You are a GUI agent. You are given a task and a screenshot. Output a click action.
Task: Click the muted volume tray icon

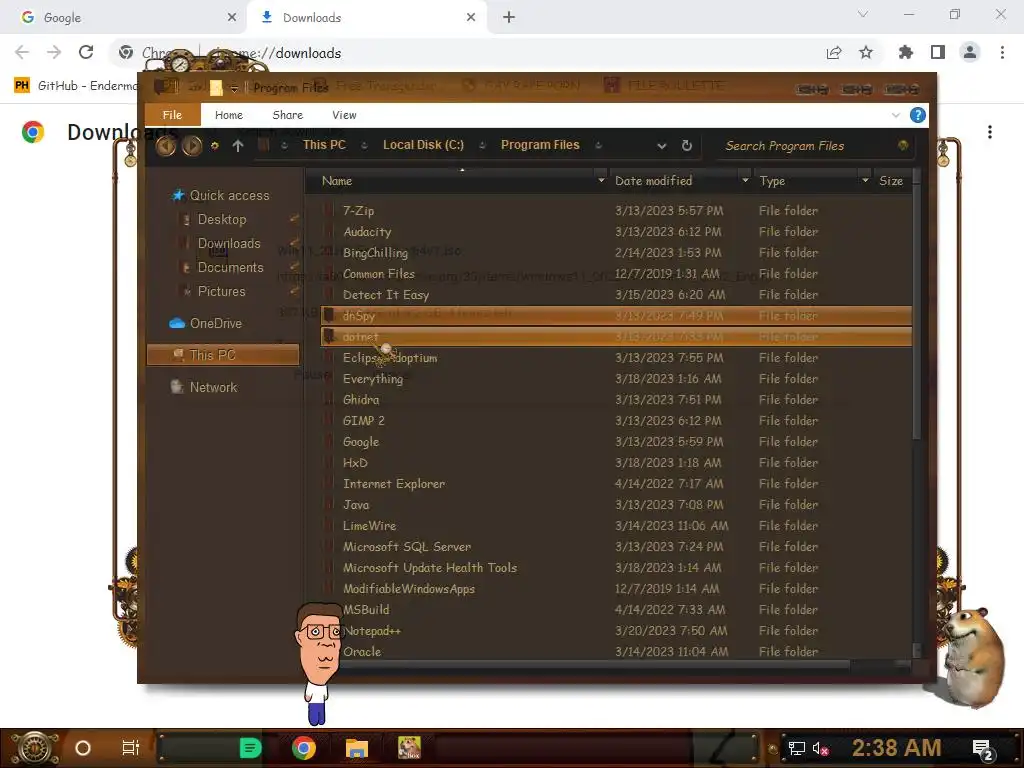coord(821,748)
